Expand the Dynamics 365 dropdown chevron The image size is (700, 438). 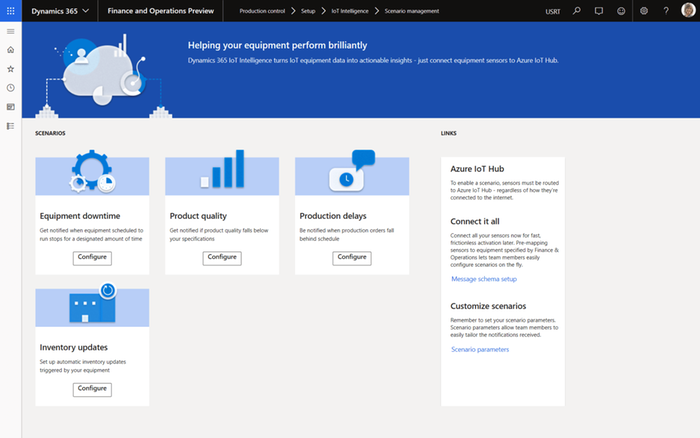(85, 10)
